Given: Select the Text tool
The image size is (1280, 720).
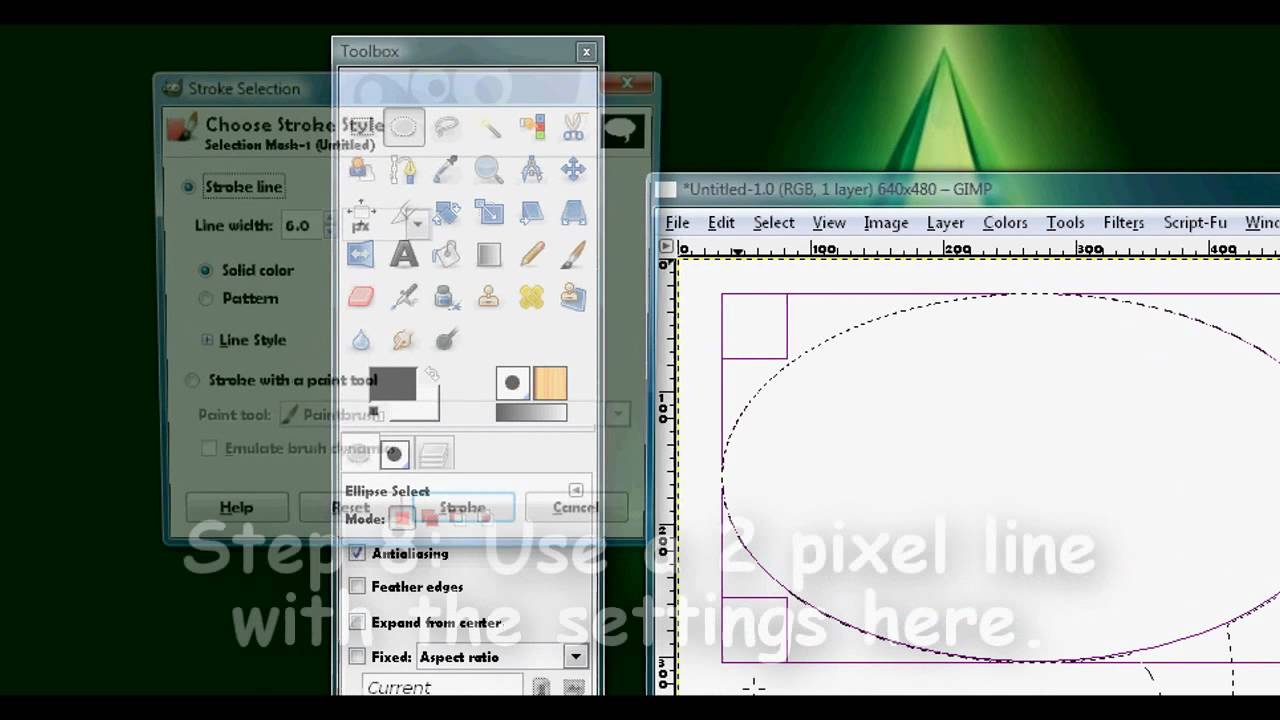Looking at the screenshot, I should [x=404, y=254].
